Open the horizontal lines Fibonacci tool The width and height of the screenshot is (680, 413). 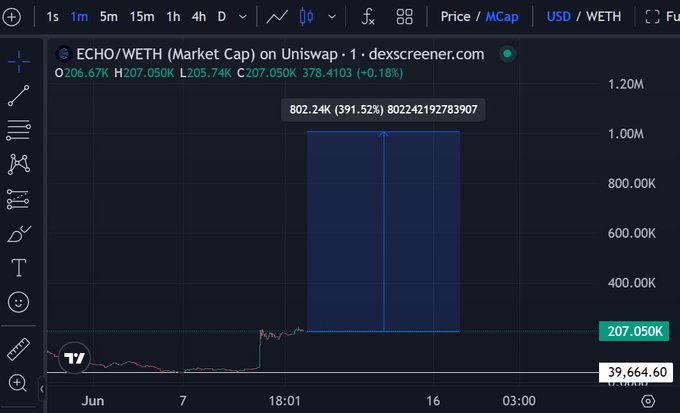[19, 130]
